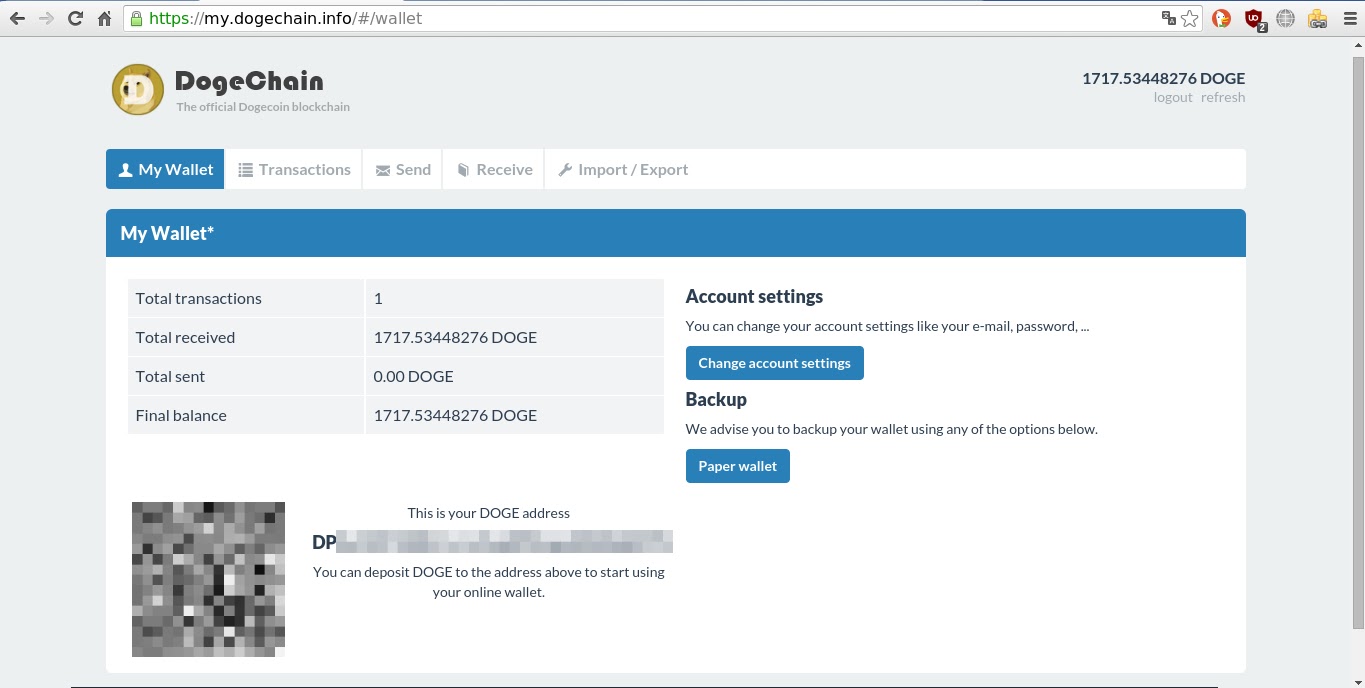Click the Backup heading
The image size is (1365, 688).
point(716,399)
